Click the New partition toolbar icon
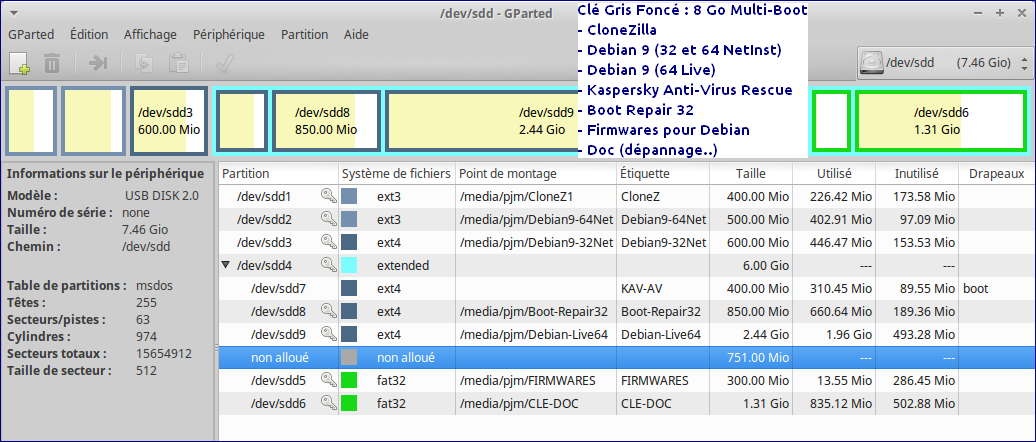This screenshot has width=1036, height=442. coord(20,64)
